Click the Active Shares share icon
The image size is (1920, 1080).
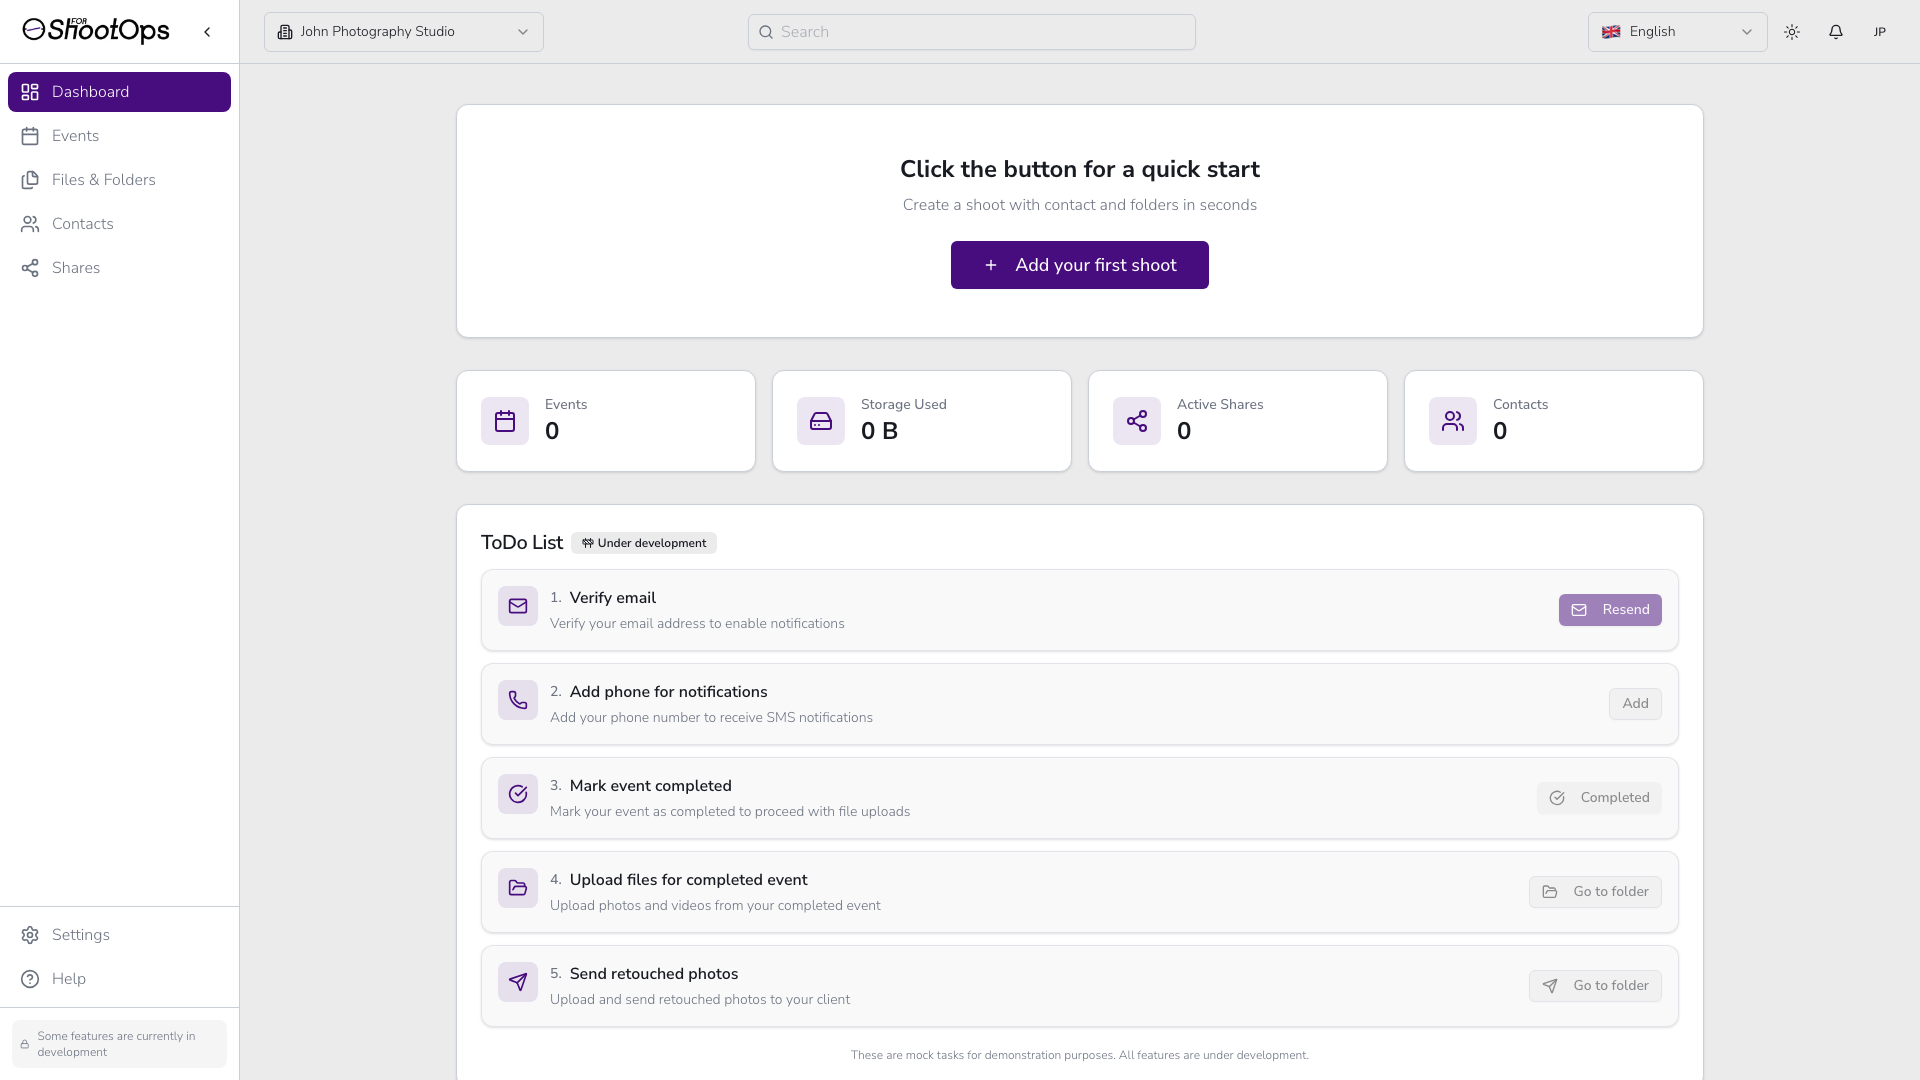1137,421
